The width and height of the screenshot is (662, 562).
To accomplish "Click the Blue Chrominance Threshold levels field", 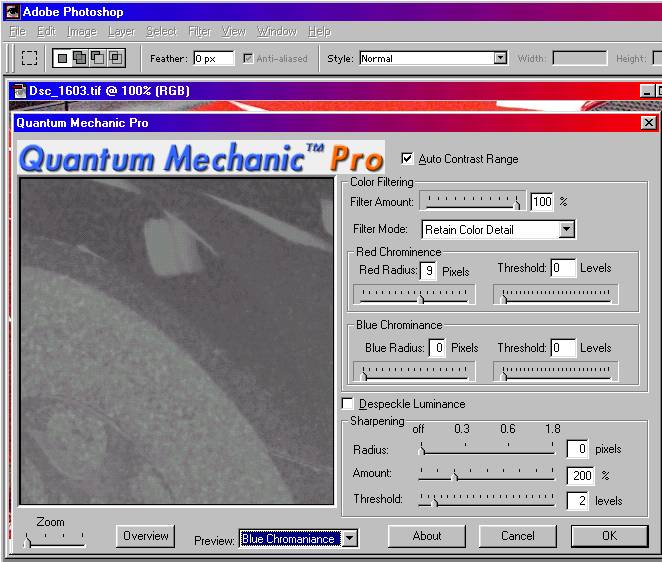I will click(563, 348).
